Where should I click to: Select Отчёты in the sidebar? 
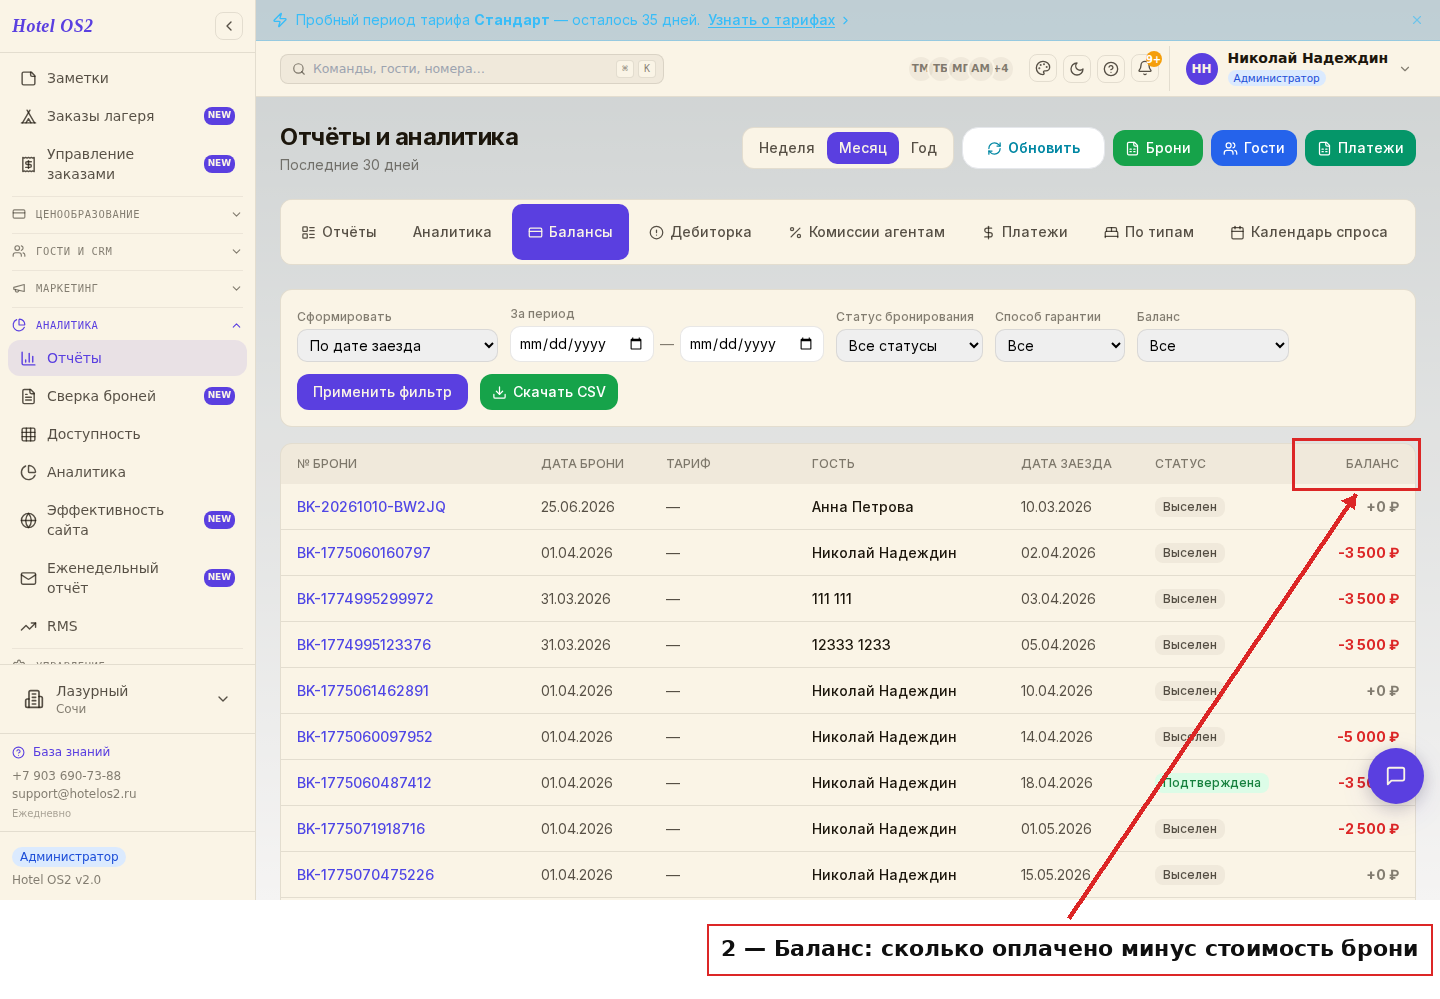(127, 358)
